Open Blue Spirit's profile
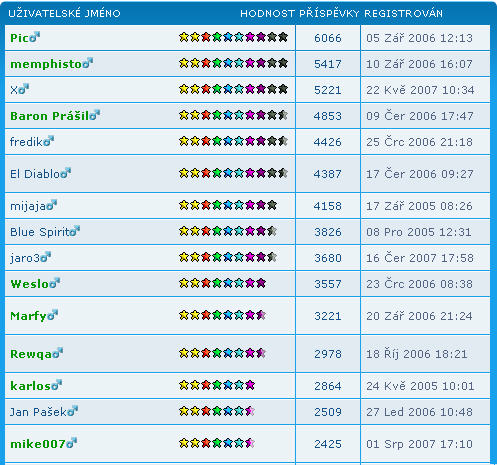The width and height of the screenshot is (497, 465). tap(40, 232)
